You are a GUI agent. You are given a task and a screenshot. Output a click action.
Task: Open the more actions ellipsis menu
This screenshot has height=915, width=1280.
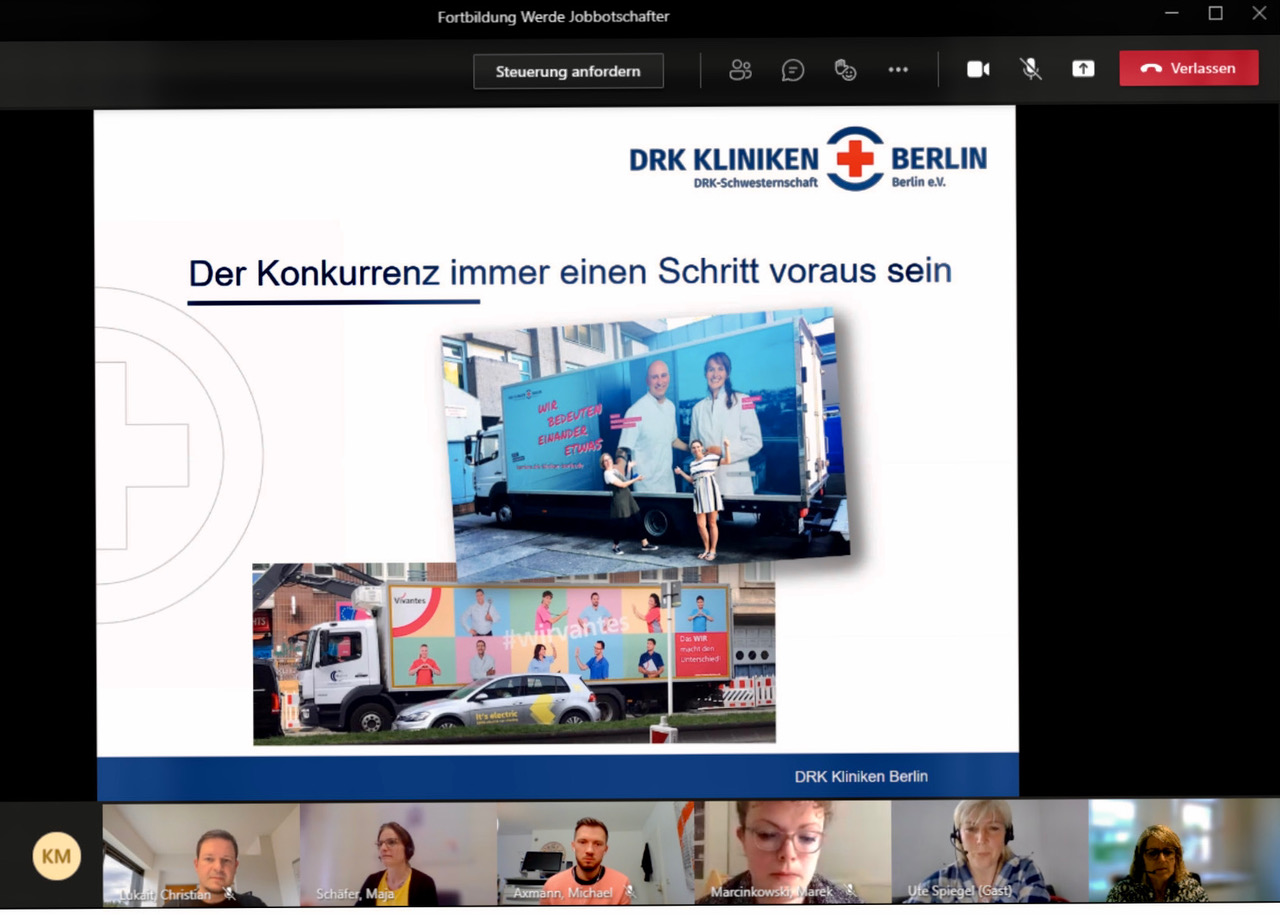(x=898, y=70)
